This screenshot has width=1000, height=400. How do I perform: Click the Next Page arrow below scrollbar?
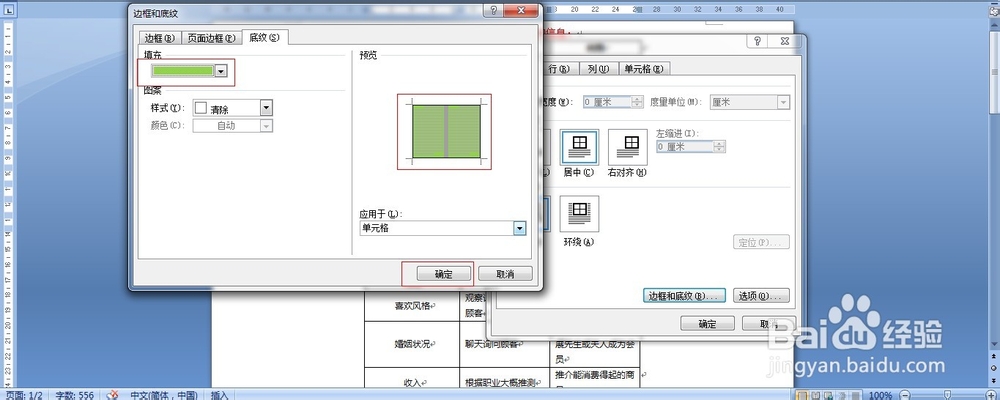994,380
